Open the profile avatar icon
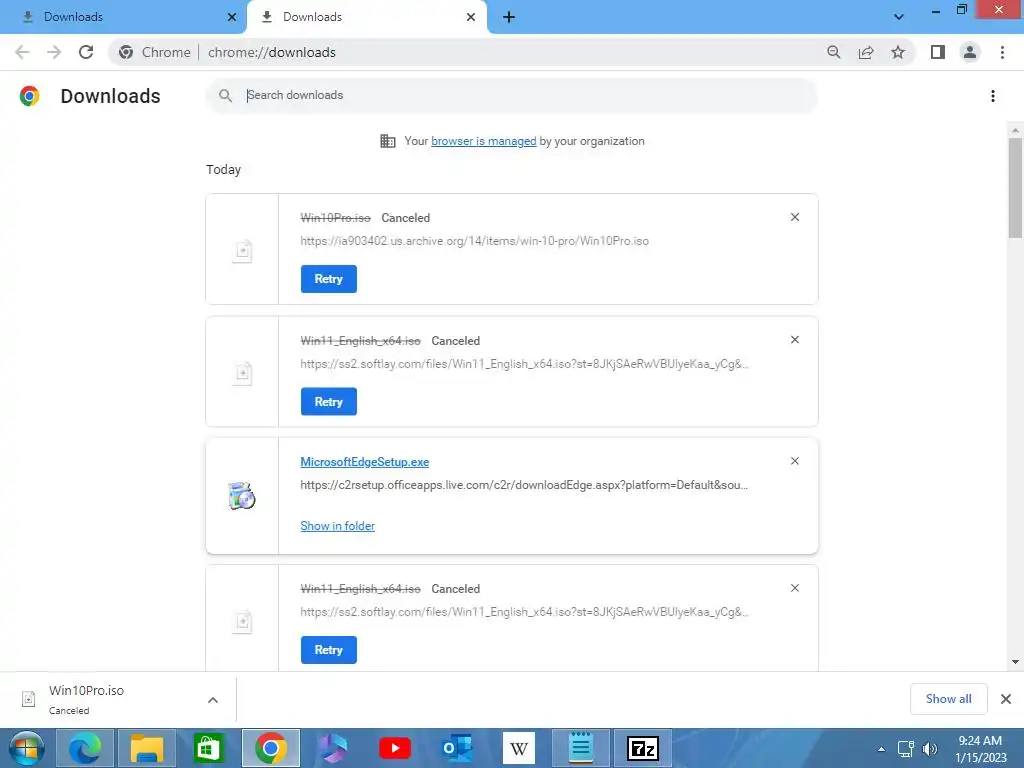 click(970, 52)
